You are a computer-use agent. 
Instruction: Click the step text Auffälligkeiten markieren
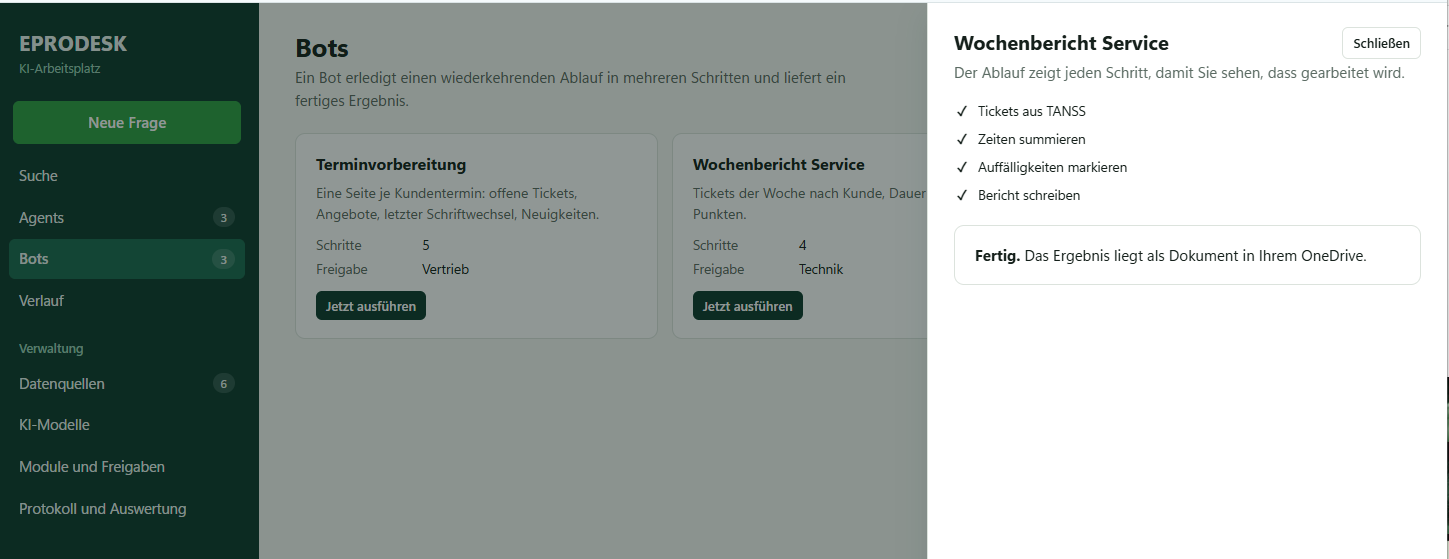pyautogui.click(x=1052, y=167)
